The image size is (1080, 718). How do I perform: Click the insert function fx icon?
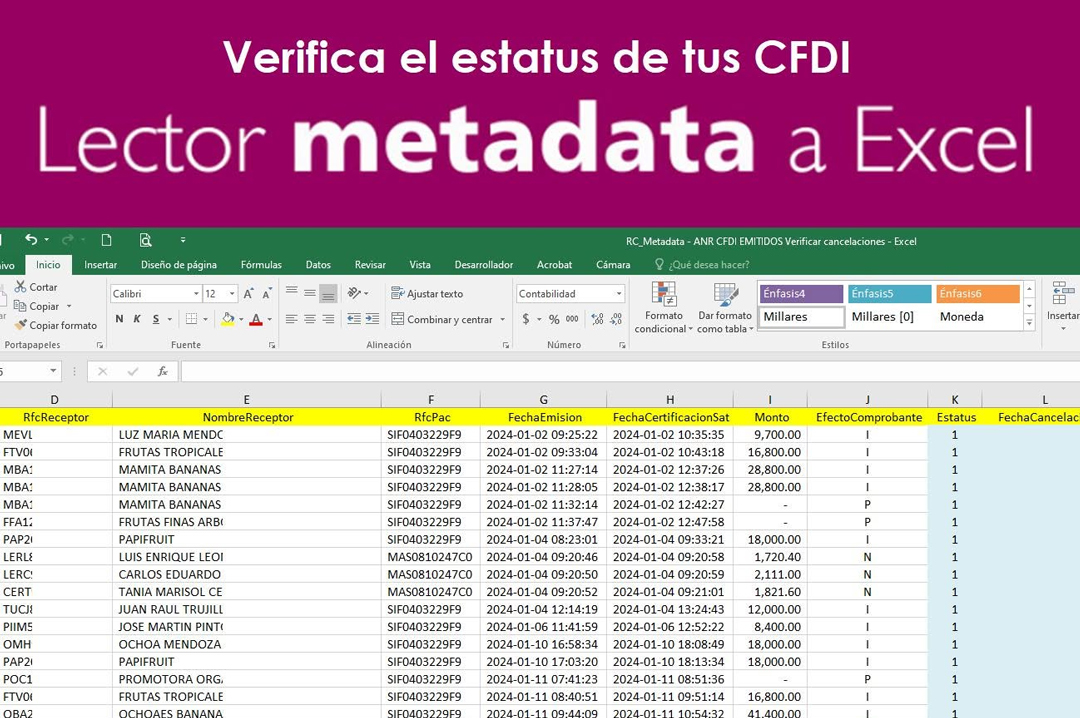point(163,371)
